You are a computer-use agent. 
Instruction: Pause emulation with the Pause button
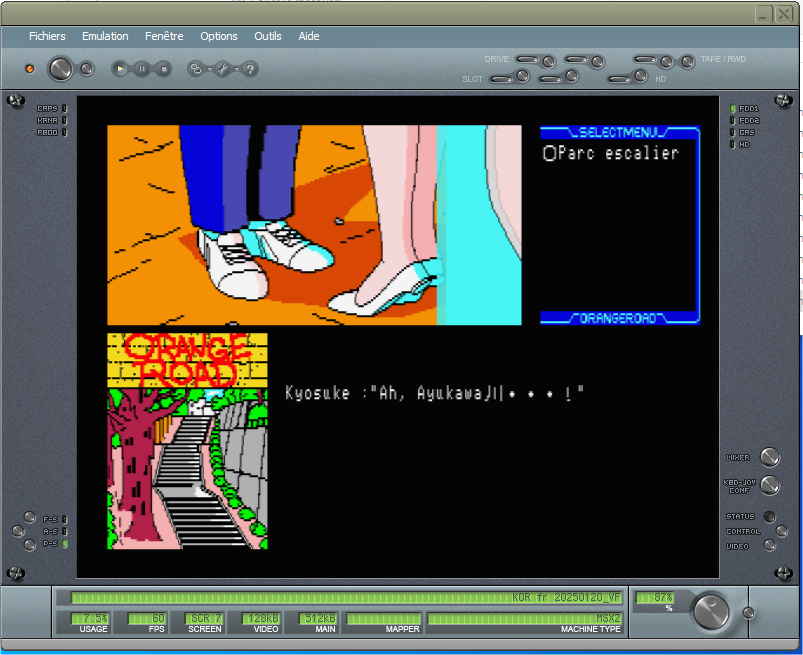(142, 69)
